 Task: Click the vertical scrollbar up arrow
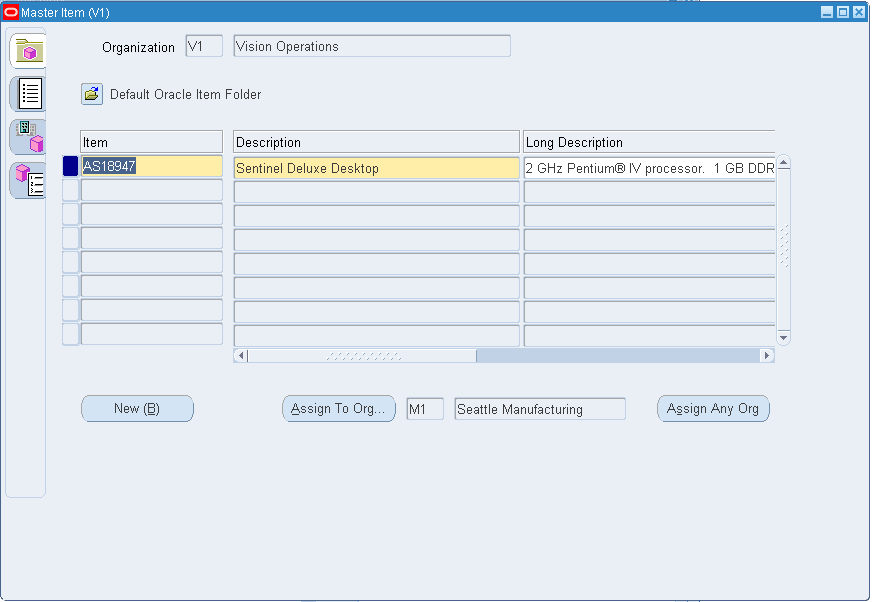[x=784, y=162]
